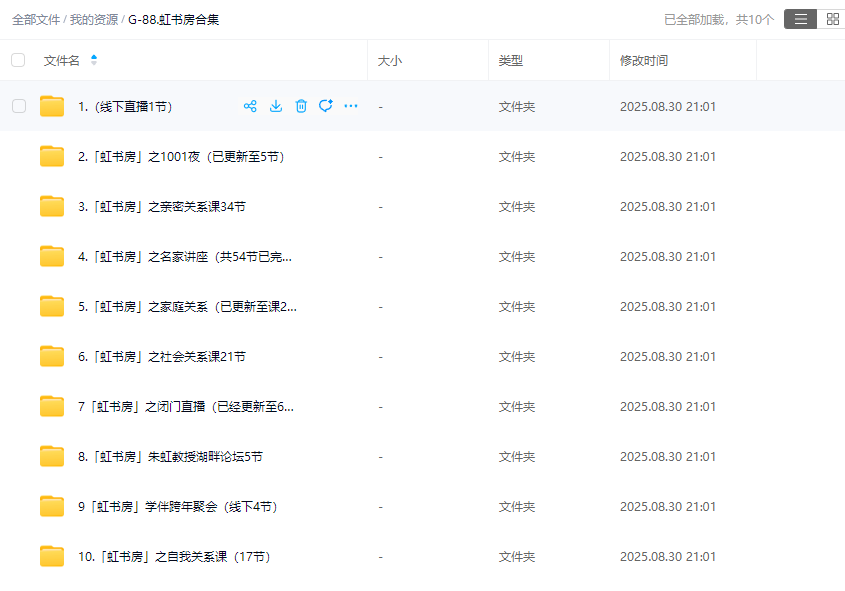The image size is (845, 591).
Task: Tick the select-all checkbox in the header
Action: click(18, 60)
